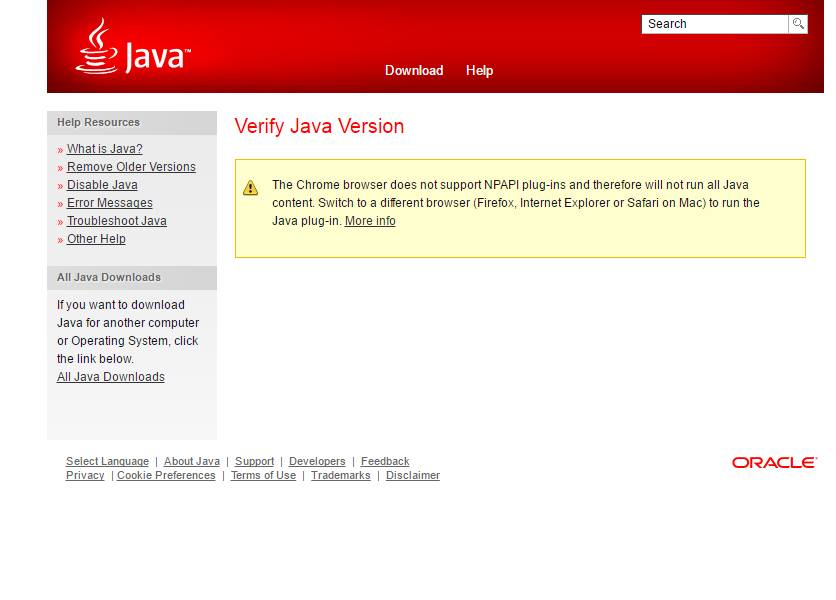Click the Help Resources sidebar header
The width and height of the screenshot is (836, 600).
point(132,123)
